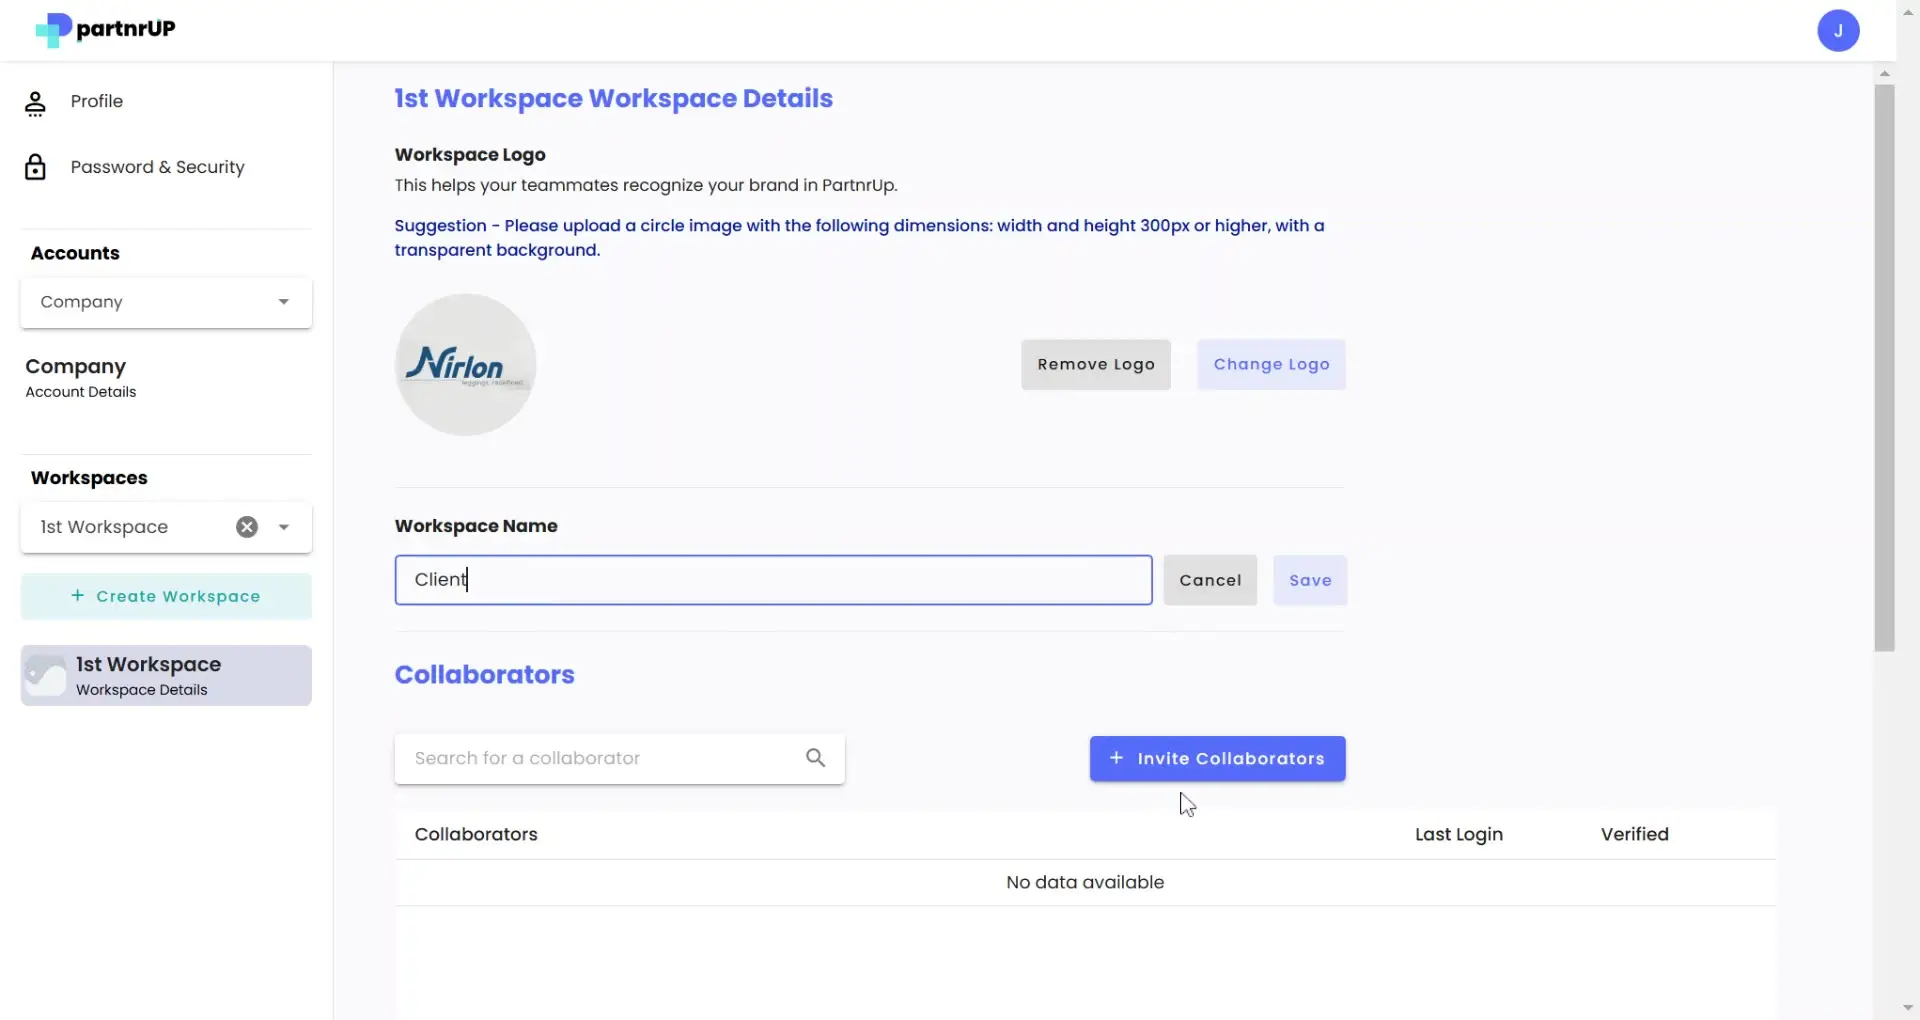Image resolution: width=1920 pixels, height=1020 pixels.
Task: Click the plus icon on Create Workspace
Action: [x=78, y=596]
